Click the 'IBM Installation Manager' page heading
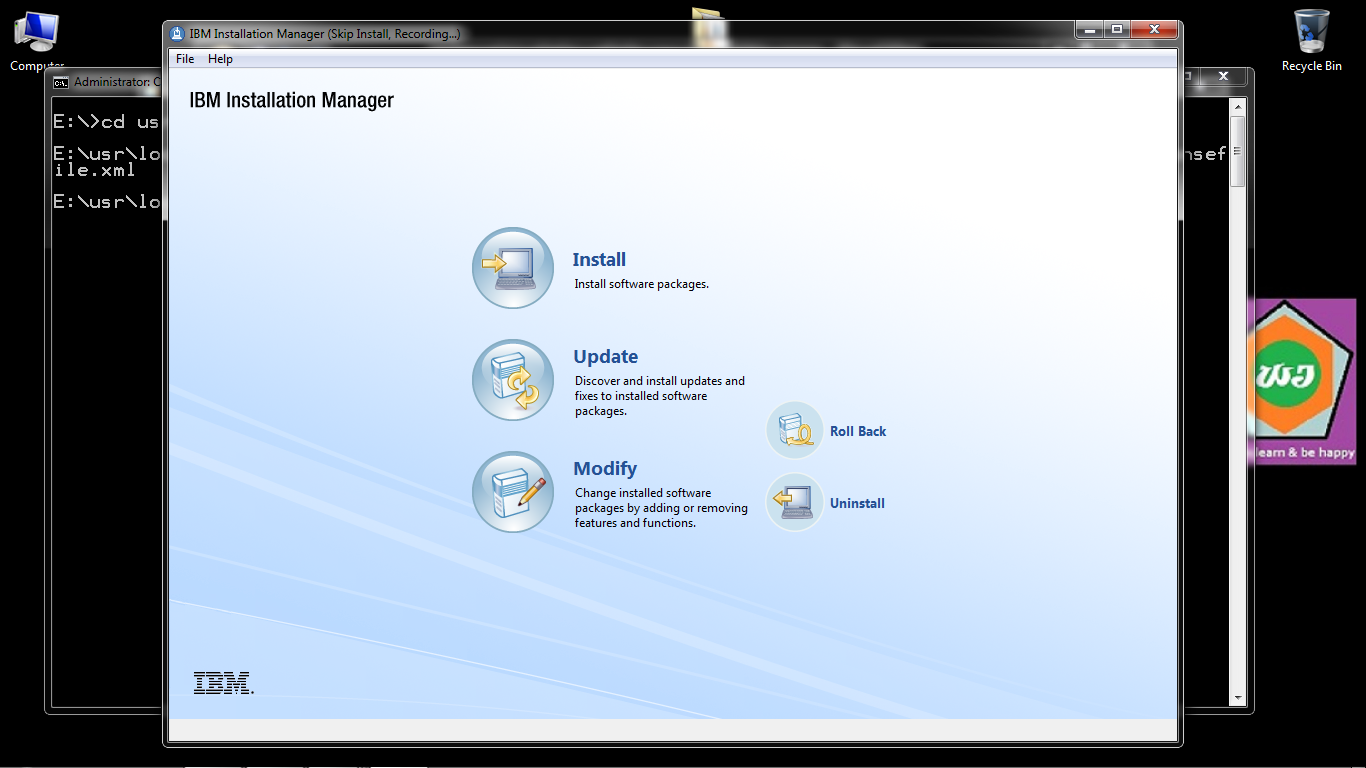The image size is (1366, 768). pos(291,101)
